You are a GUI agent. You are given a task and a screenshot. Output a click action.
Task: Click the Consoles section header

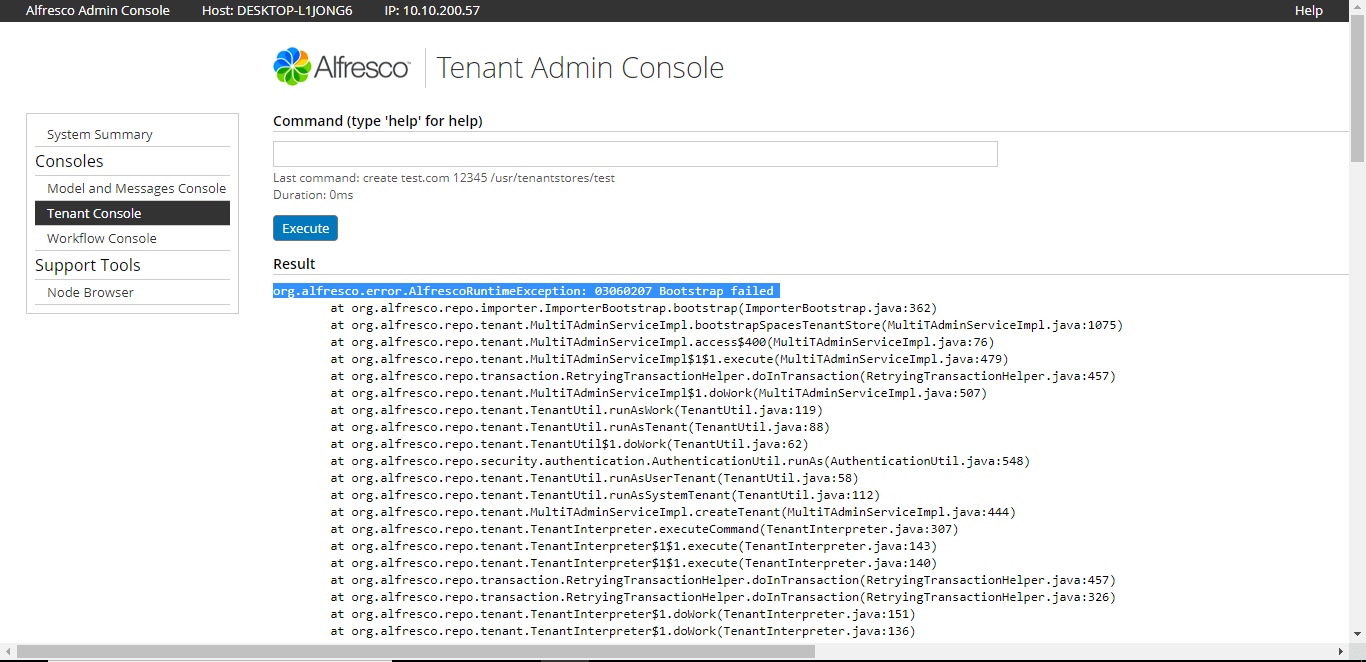point(69,160)
